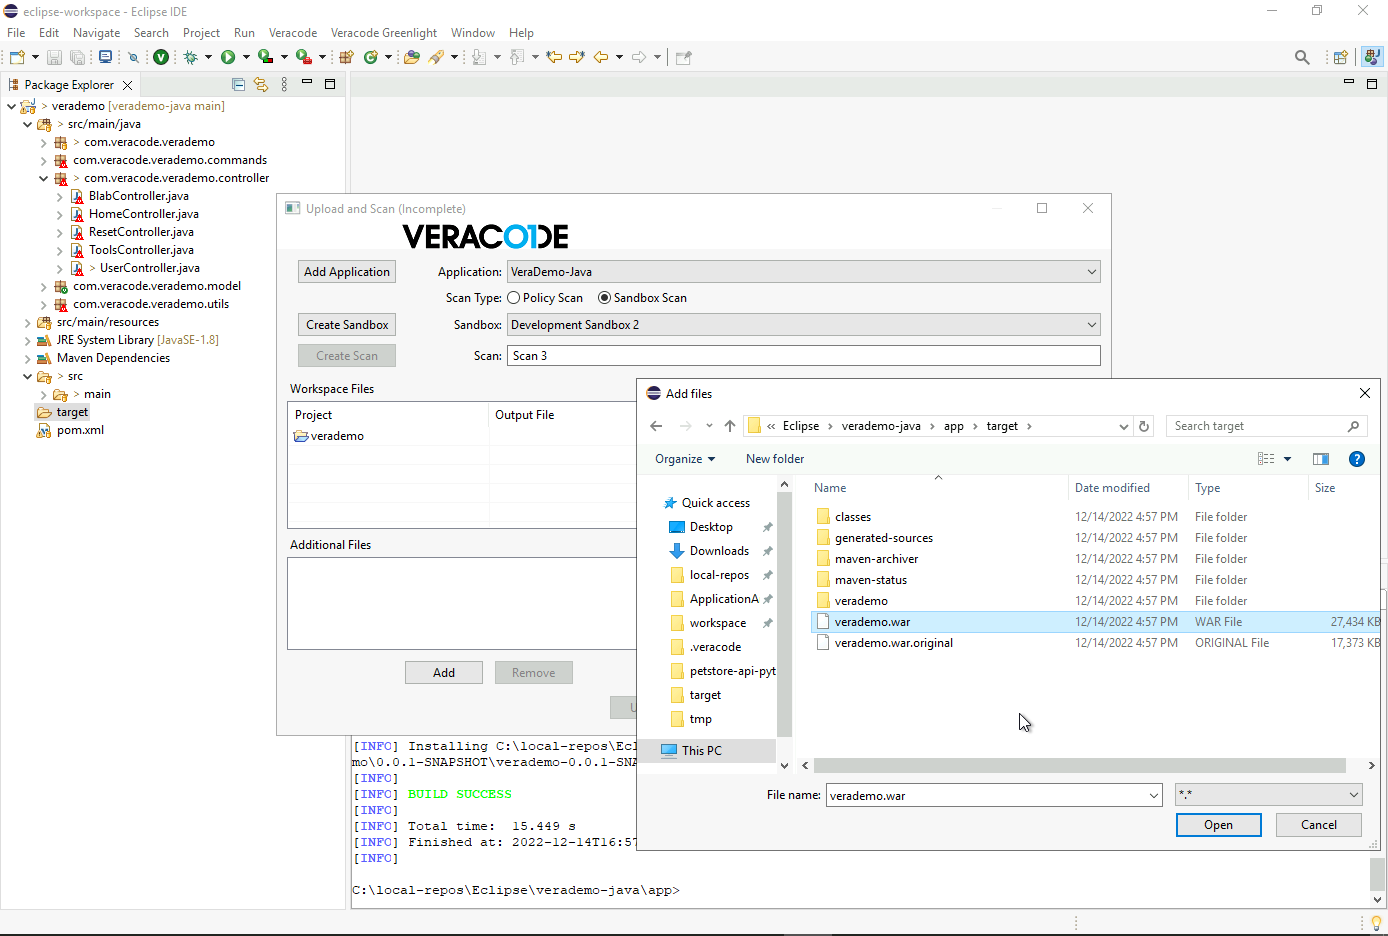This screenshot has height=936, width=1388.
Task: Click the Save icon in Eclipse toolbar
Action: [55, 58]
